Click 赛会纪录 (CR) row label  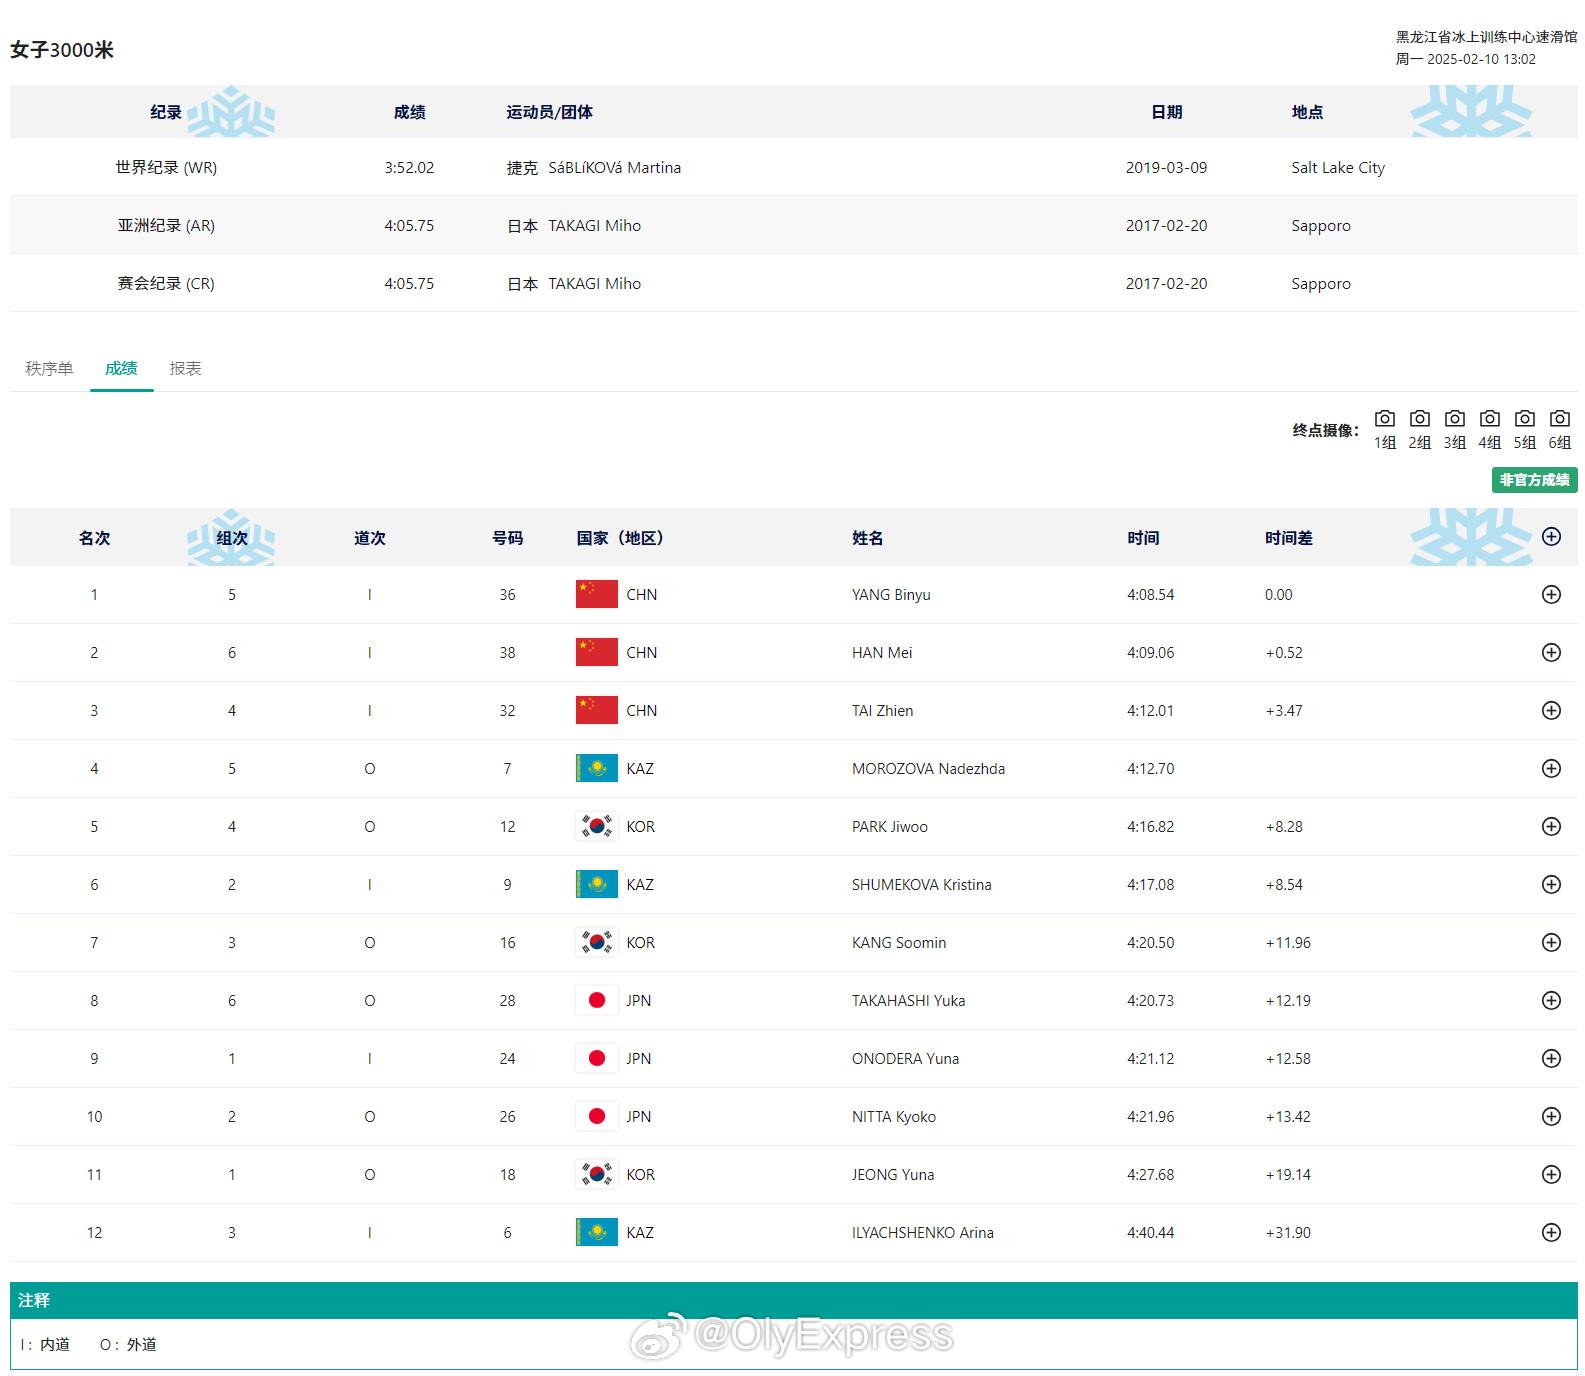point(166,284)
